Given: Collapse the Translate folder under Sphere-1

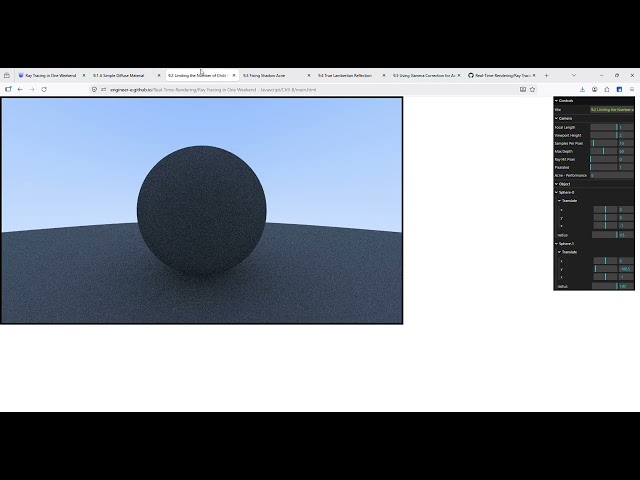Looking at the screenshot, I should pyautogui.click(x=596, y=252).
